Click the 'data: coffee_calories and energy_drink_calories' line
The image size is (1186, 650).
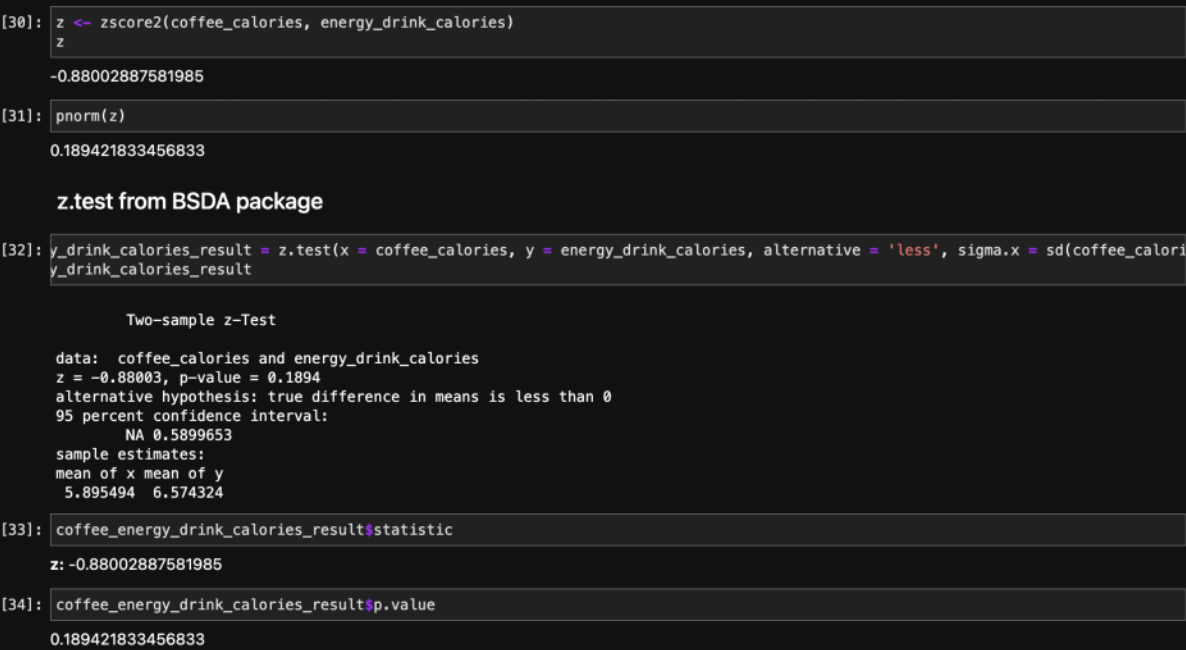[267, 359]
